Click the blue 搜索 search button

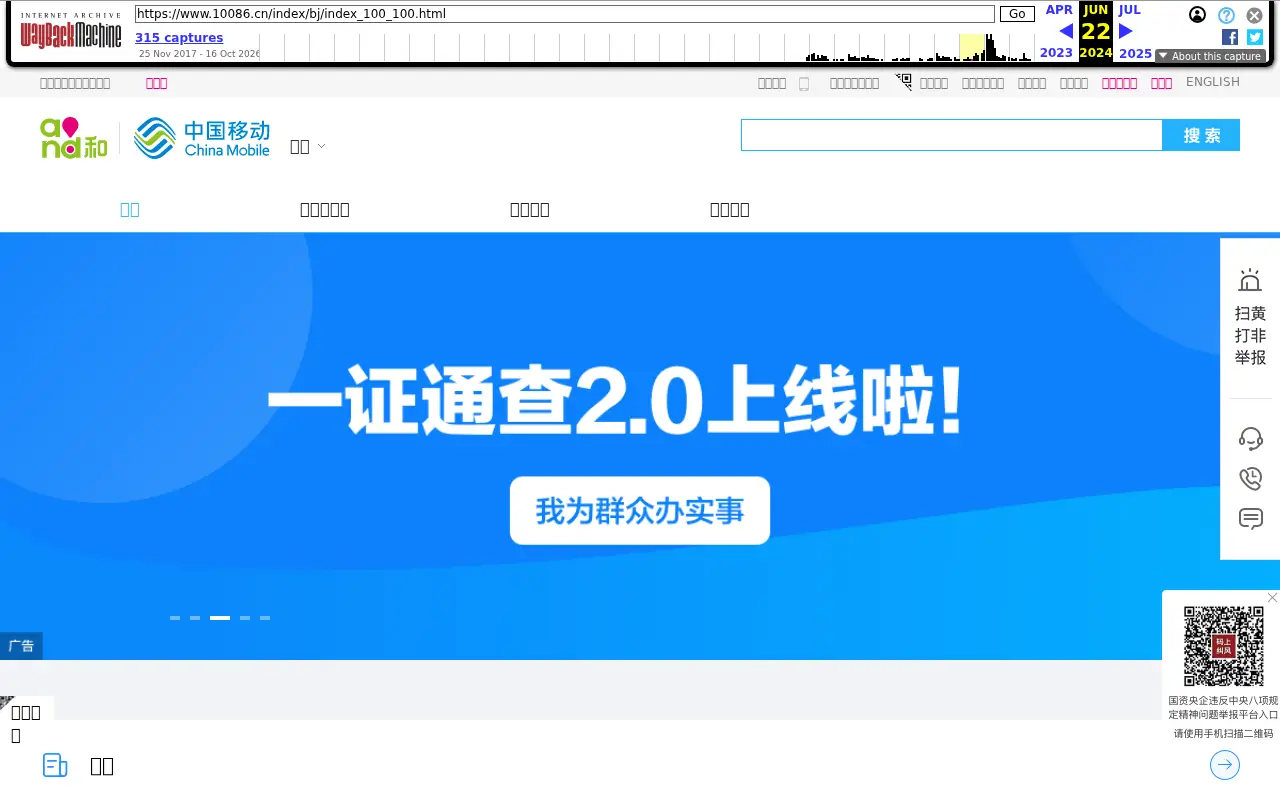click(x=1201, y=135)
